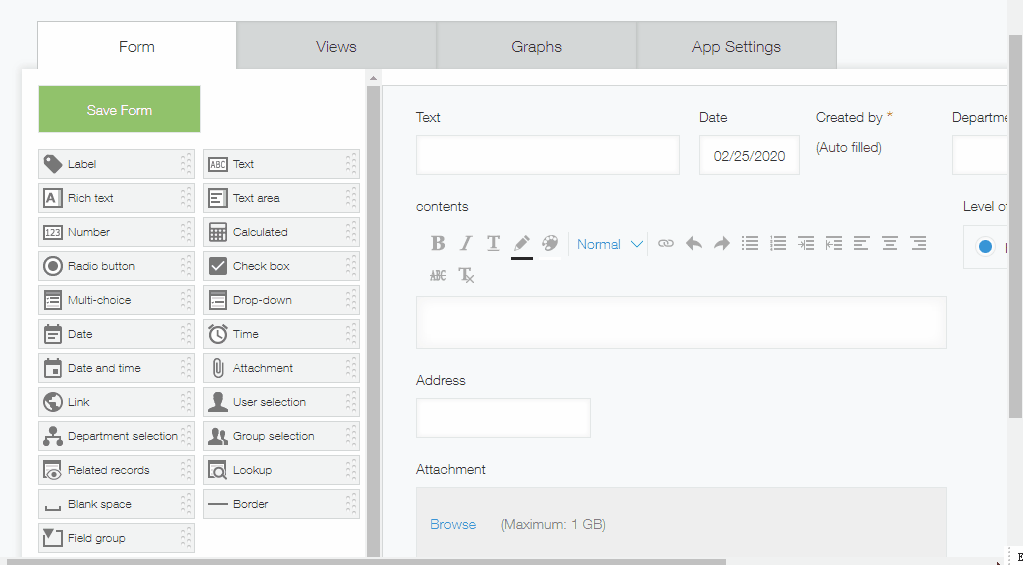1023x565 pixels.
Task: Select the Check box field type
Action: [x=281, y=266]
